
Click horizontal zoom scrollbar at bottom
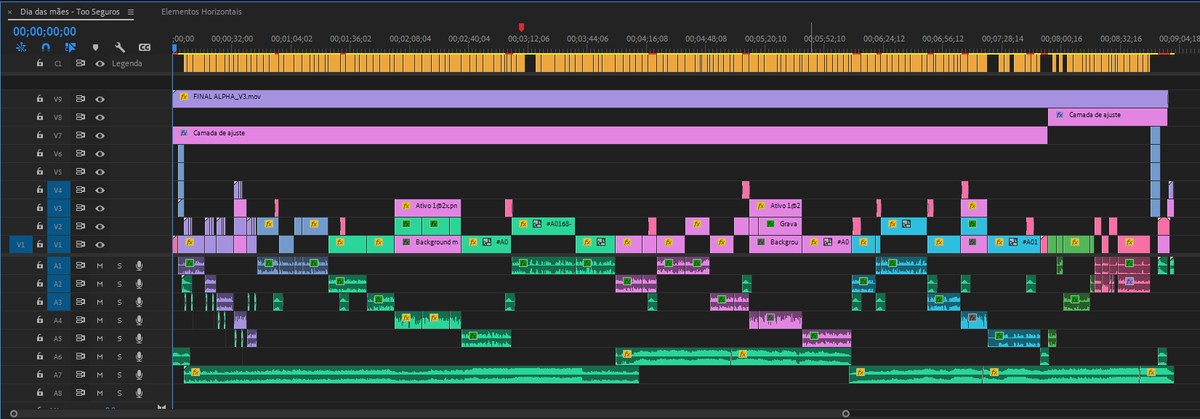point(430,412)
